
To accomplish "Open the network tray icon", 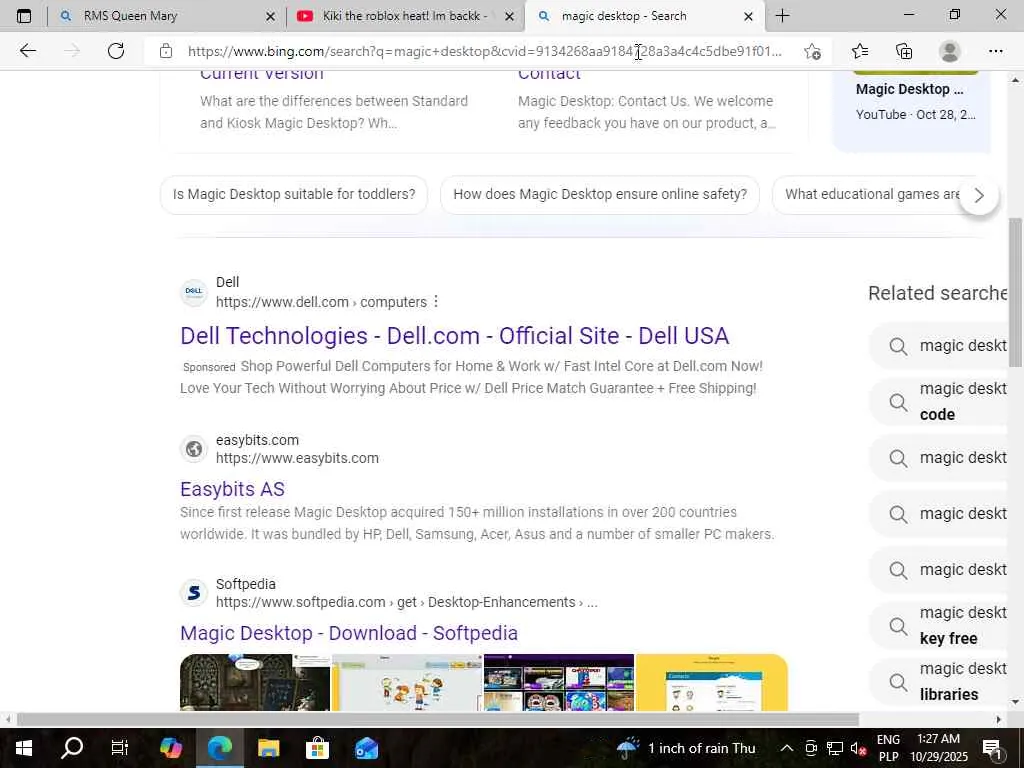I will point(835,748).
